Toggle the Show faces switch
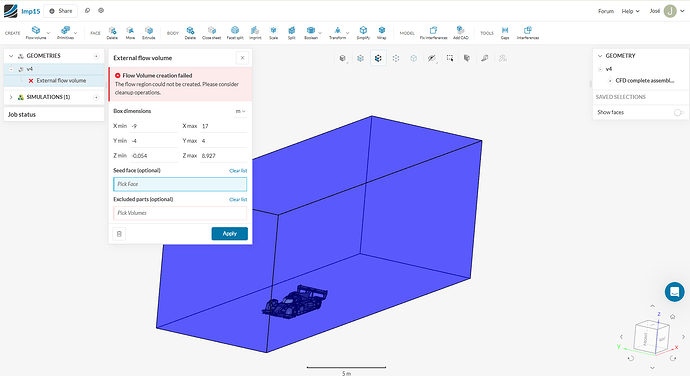This screenshot has height=376, width=690. point(679,113)
